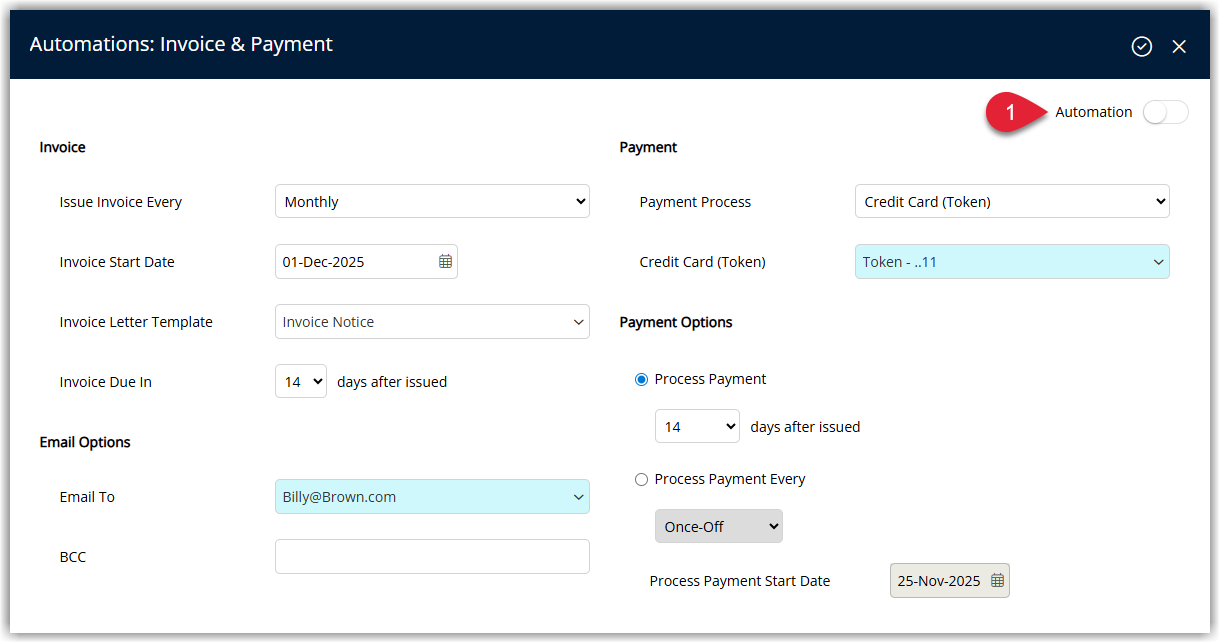The height and width of the screenshot is (643, 1220).
Task: Open calendar icon for Process Payment Start Date
Action: [x=997, y=581]
